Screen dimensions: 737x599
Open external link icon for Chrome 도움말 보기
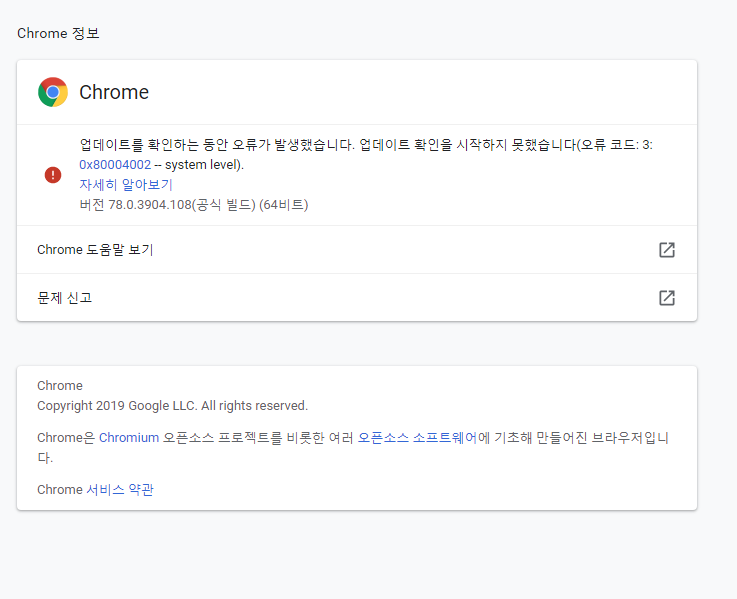[x=666, y=250]
